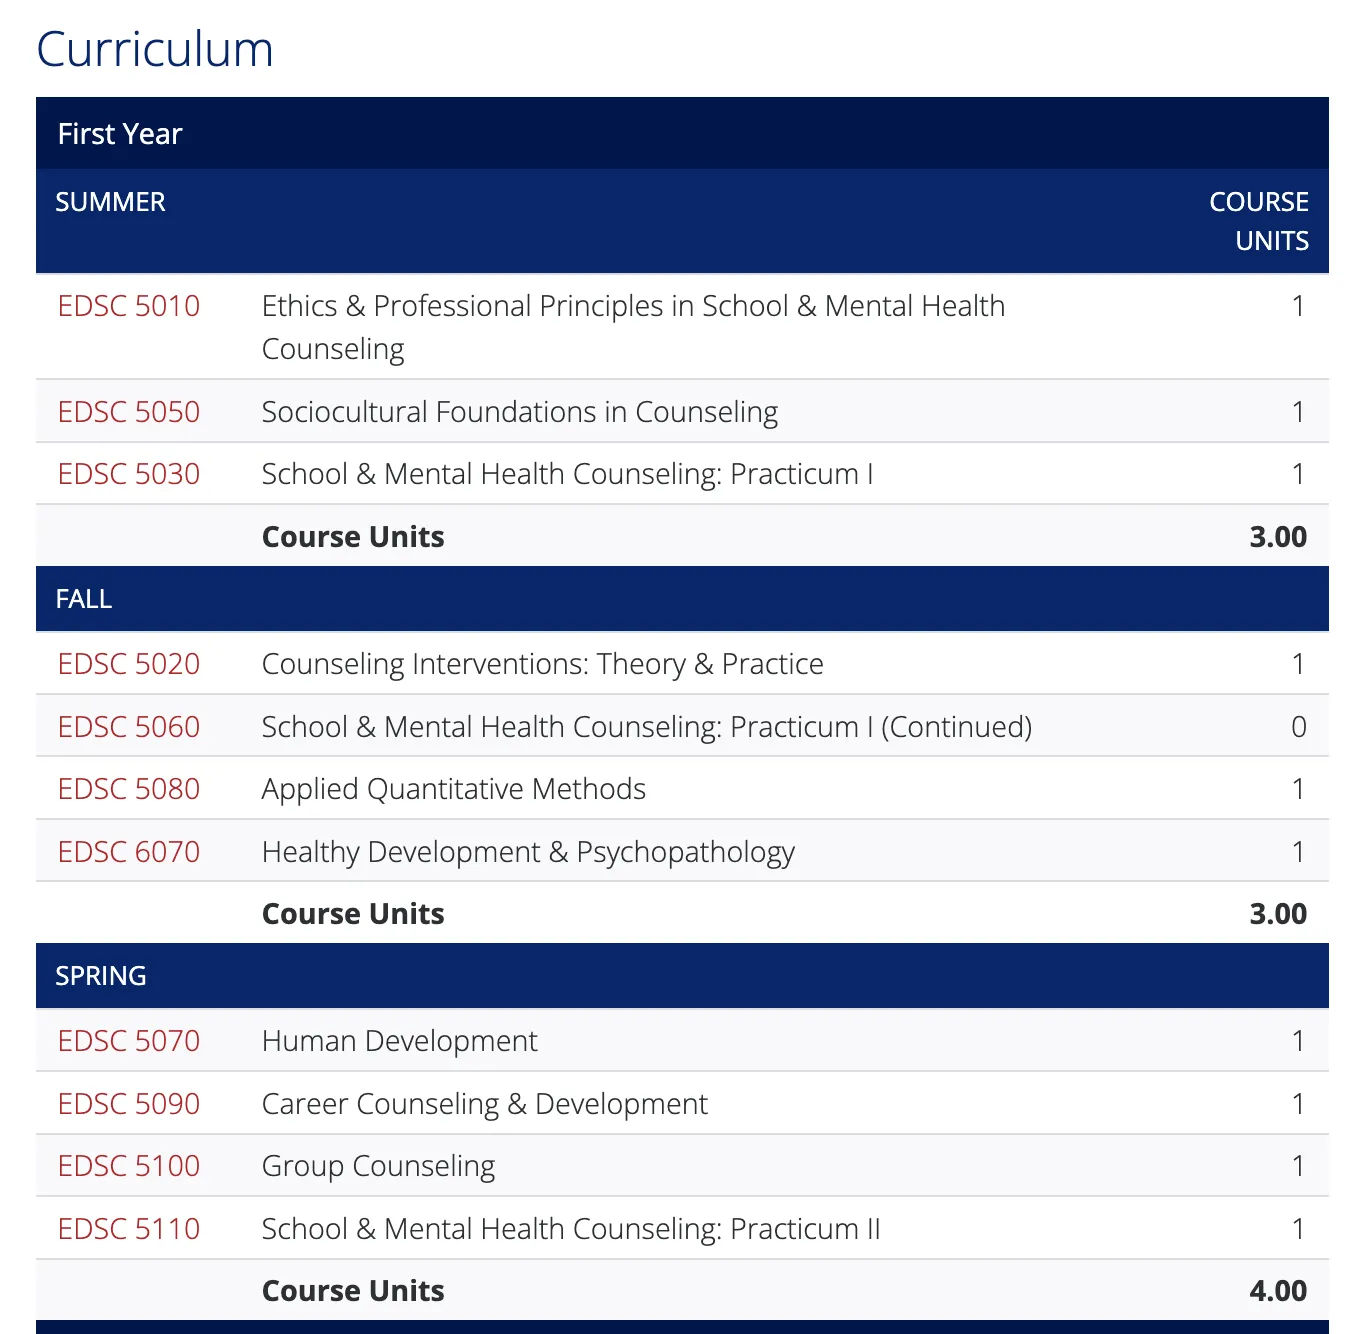
Task: Click the FALL term header row
Action: [84, 599]
